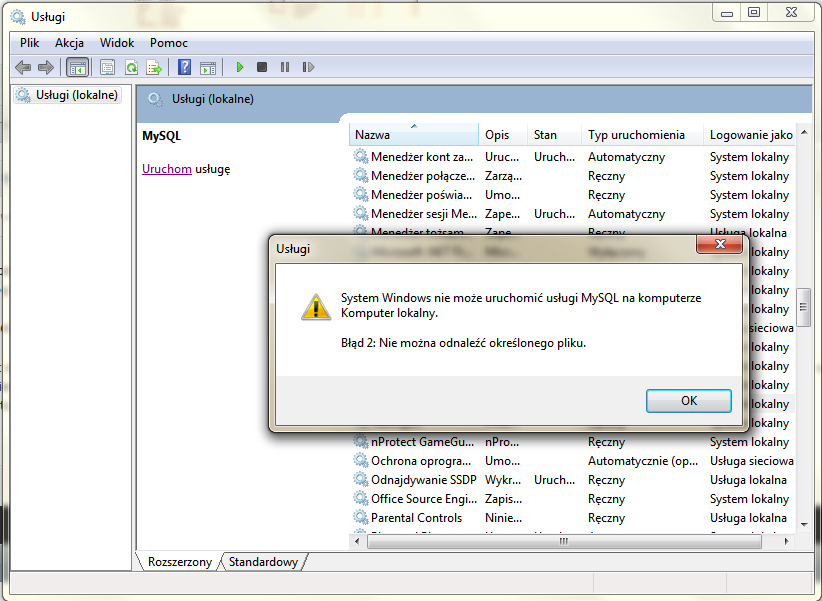Click the Export list toolbar icon
Viewport: 822px width, 601px height.
pos(154,67)
